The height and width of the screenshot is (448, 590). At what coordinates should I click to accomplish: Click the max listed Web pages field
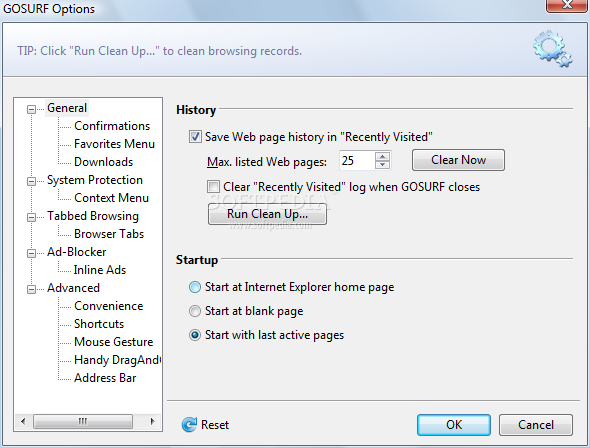(357, 161)
